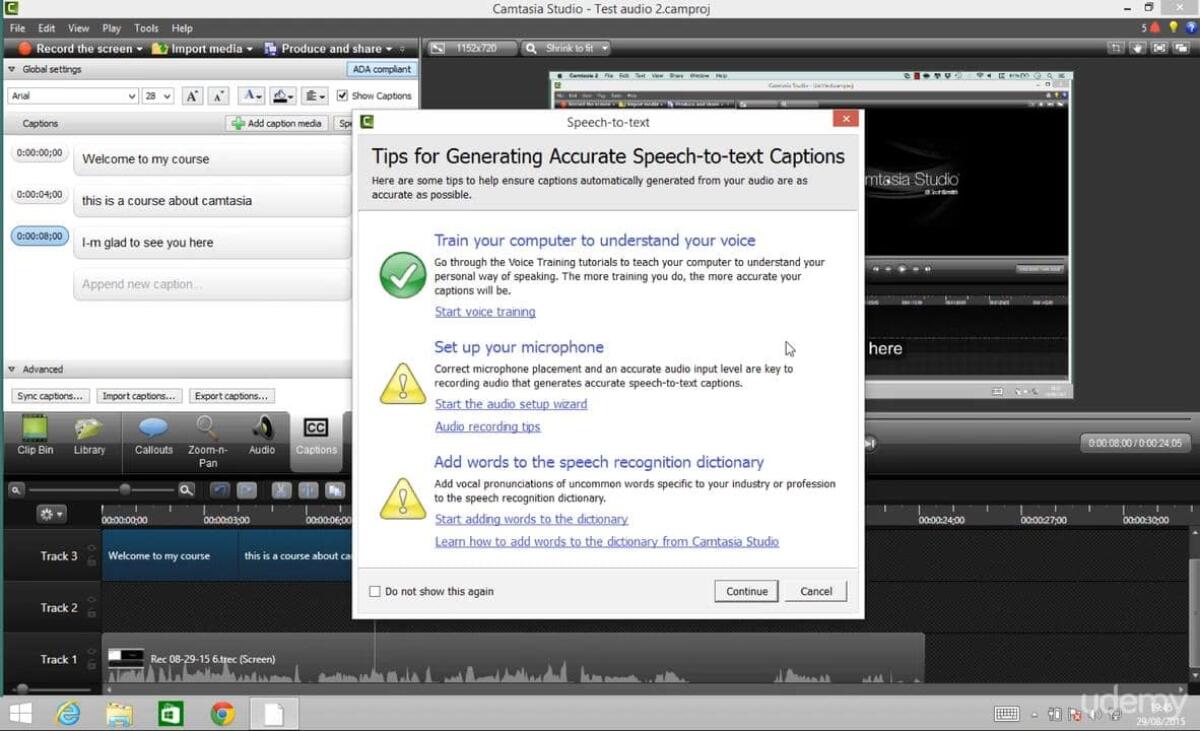Zoom in on the timeline with the magnifier

pos(186,489)
